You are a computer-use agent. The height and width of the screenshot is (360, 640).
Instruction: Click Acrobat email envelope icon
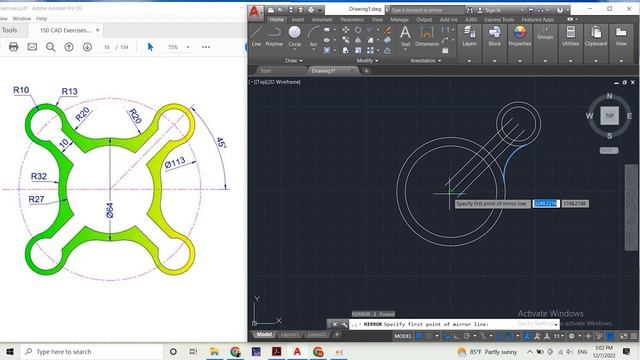(32, 47)
